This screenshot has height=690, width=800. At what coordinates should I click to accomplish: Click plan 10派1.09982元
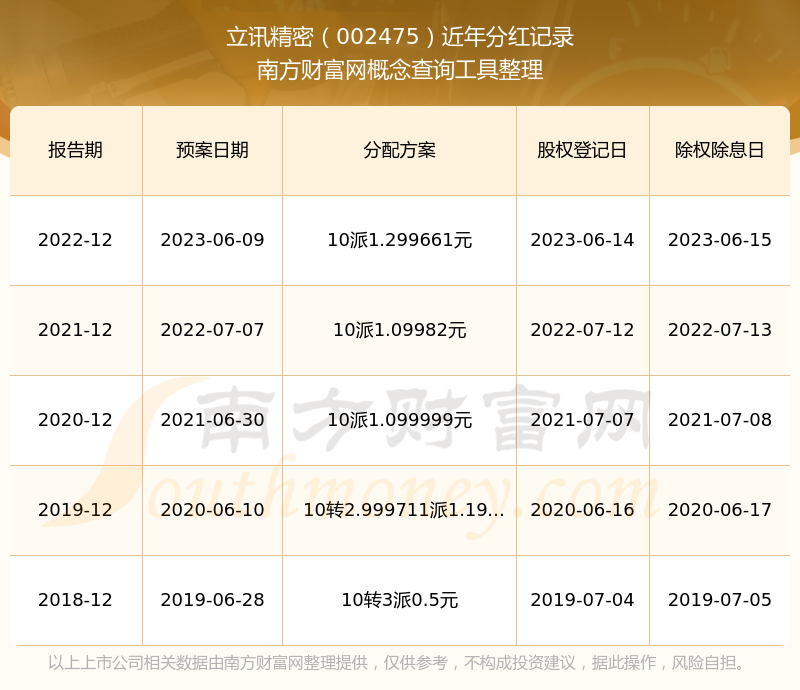click(x=399, y=330)
